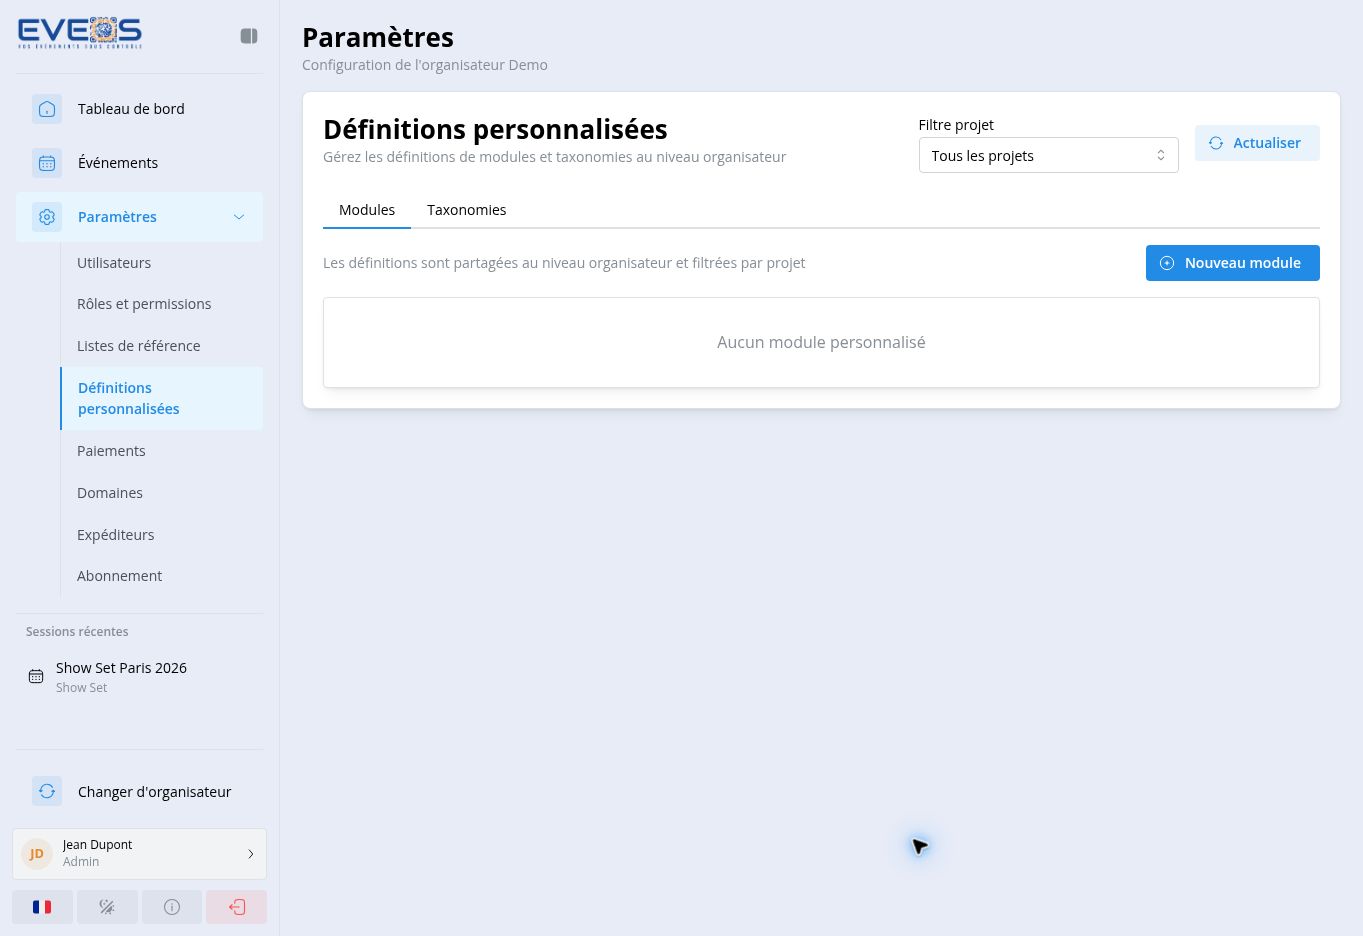
Task: Select Définitions personnalisées in sidebar
Action: click(161, 398)
